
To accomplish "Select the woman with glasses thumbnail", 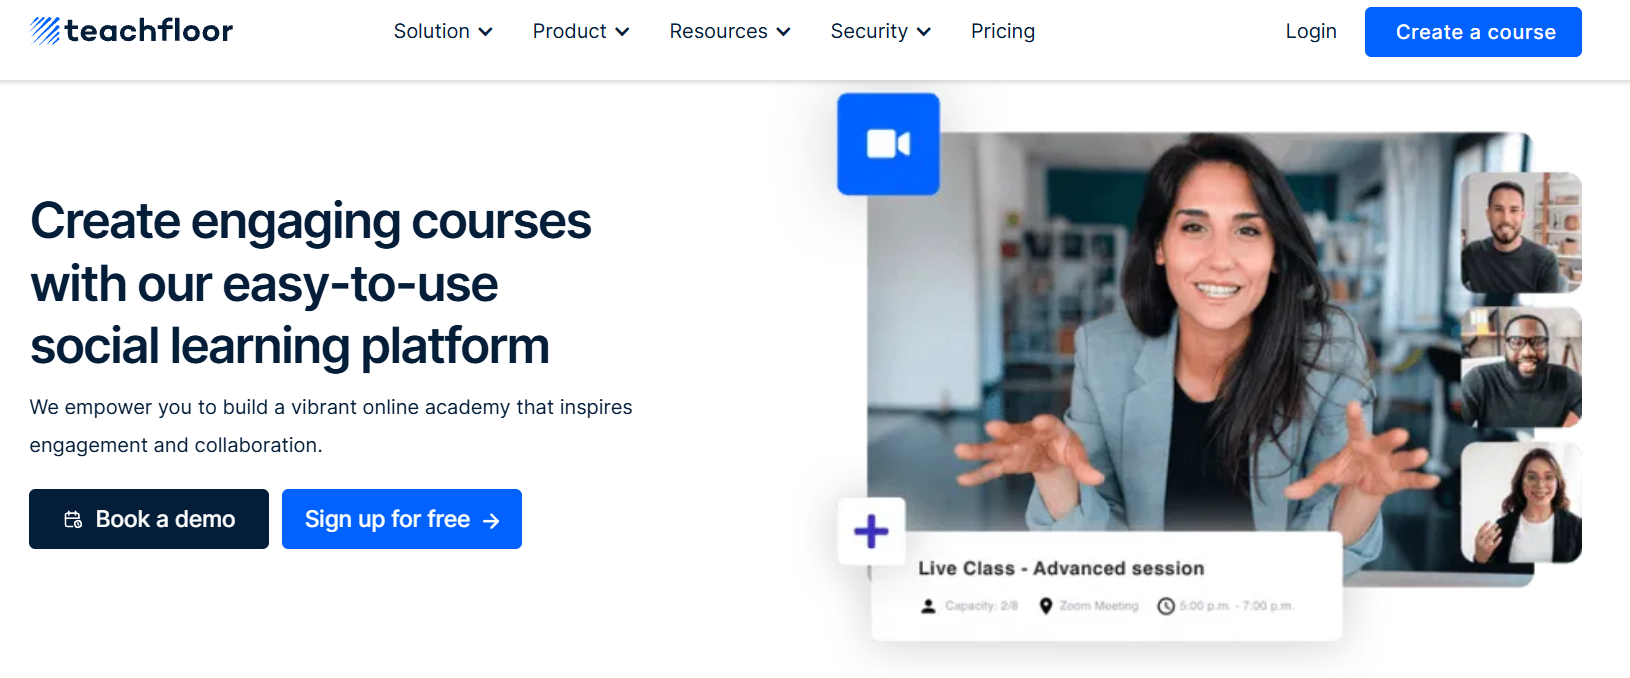I will coord(1521,502).
